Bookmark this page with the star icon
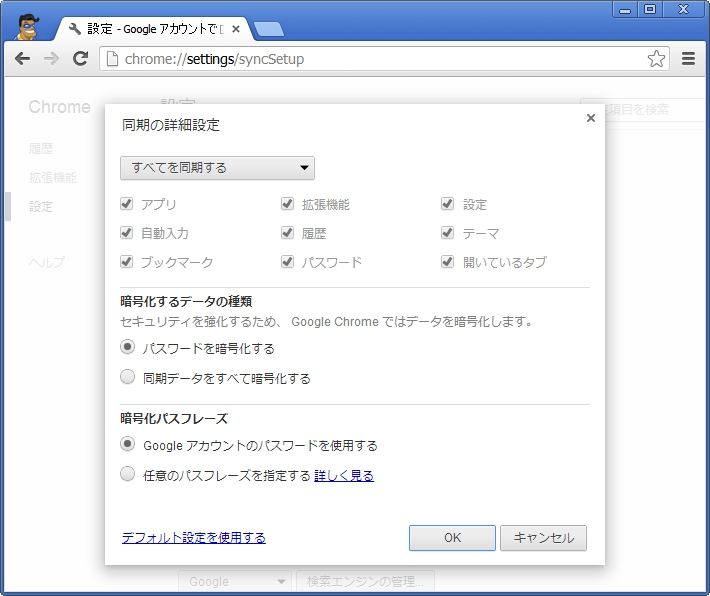The width and height of the screenshot is (710, 596). point(656,59)
